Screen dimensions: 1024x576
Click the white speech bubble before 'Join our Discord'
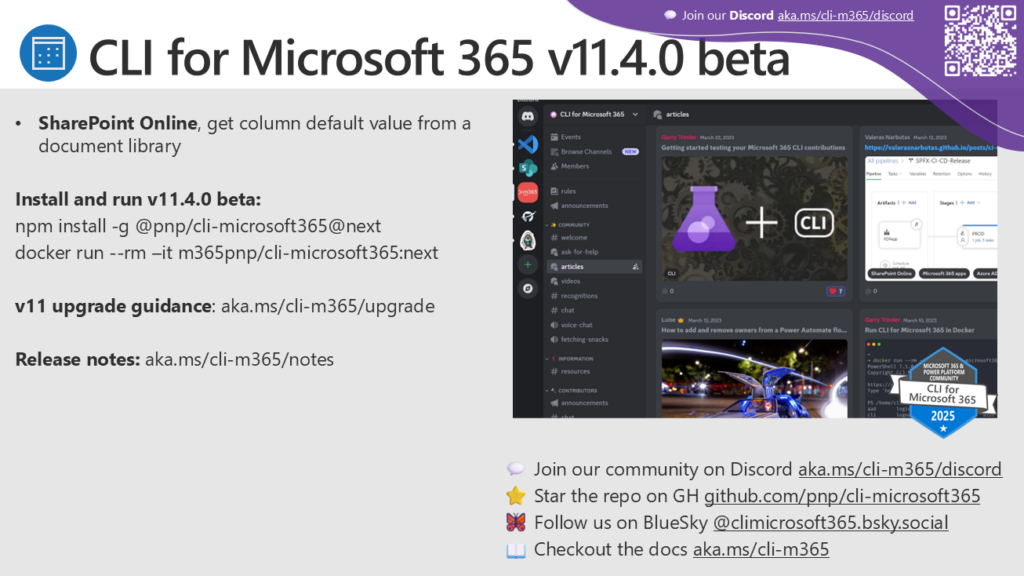(670, 15)
